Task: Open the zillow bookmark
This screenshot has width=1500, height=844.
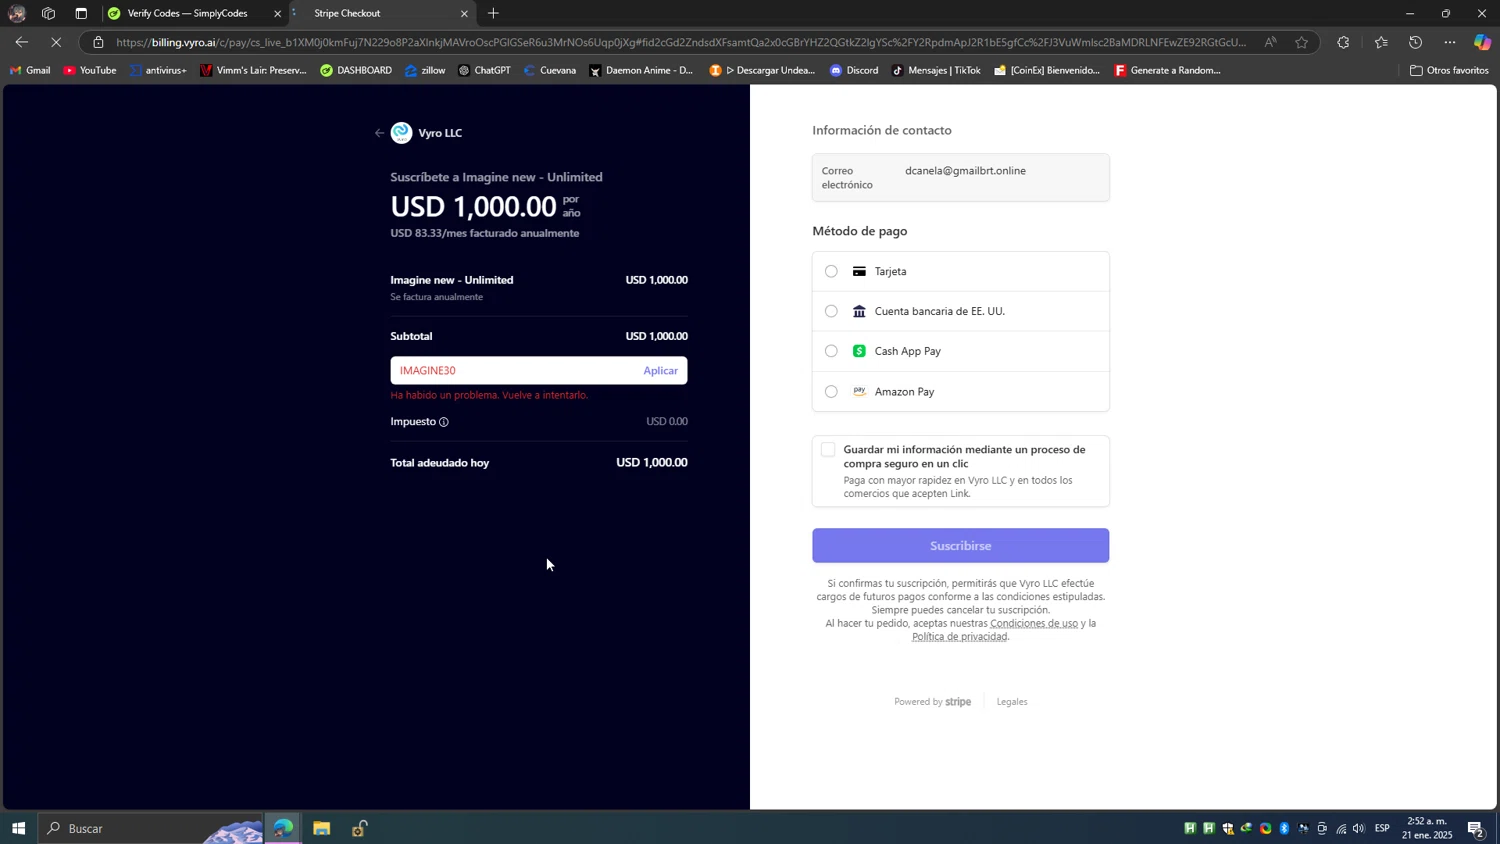Action: (x=425, y=70)
